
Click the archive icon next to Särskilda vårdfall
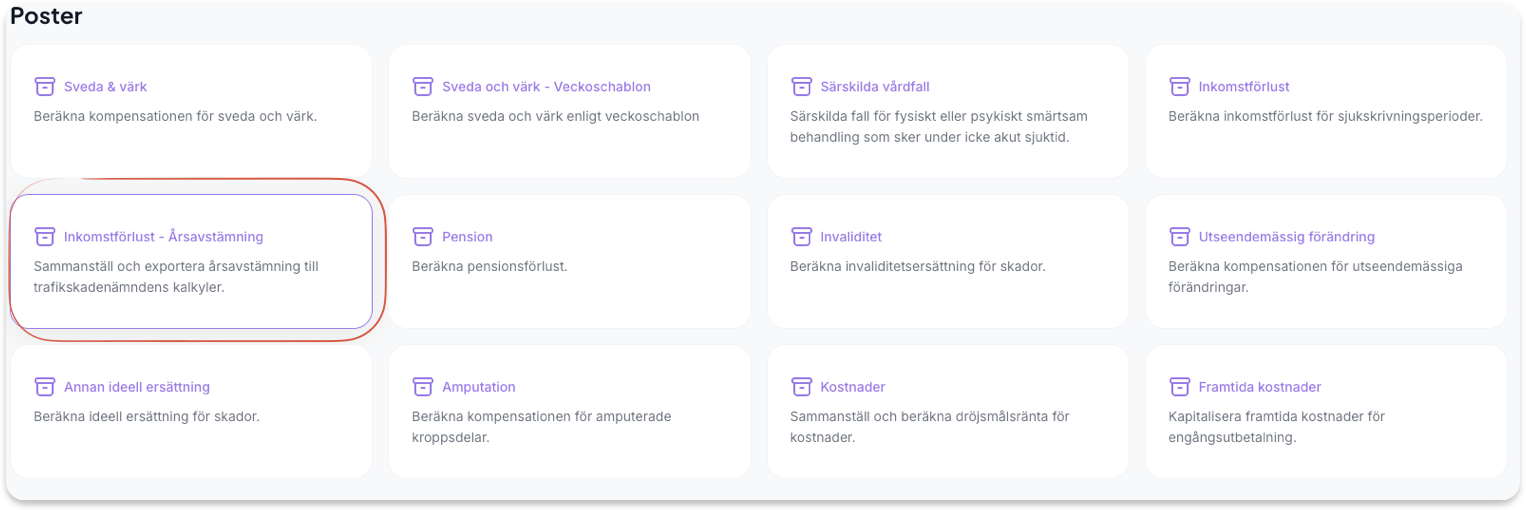[x=801, y=87]
